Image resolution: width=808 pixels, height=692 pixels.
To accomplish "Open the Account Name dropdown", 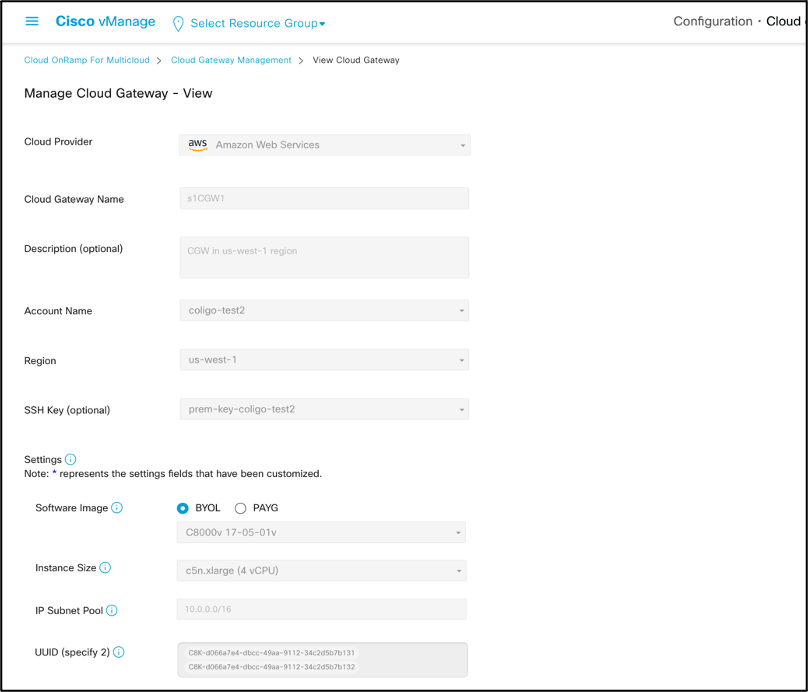I will (x=323, y=311).
